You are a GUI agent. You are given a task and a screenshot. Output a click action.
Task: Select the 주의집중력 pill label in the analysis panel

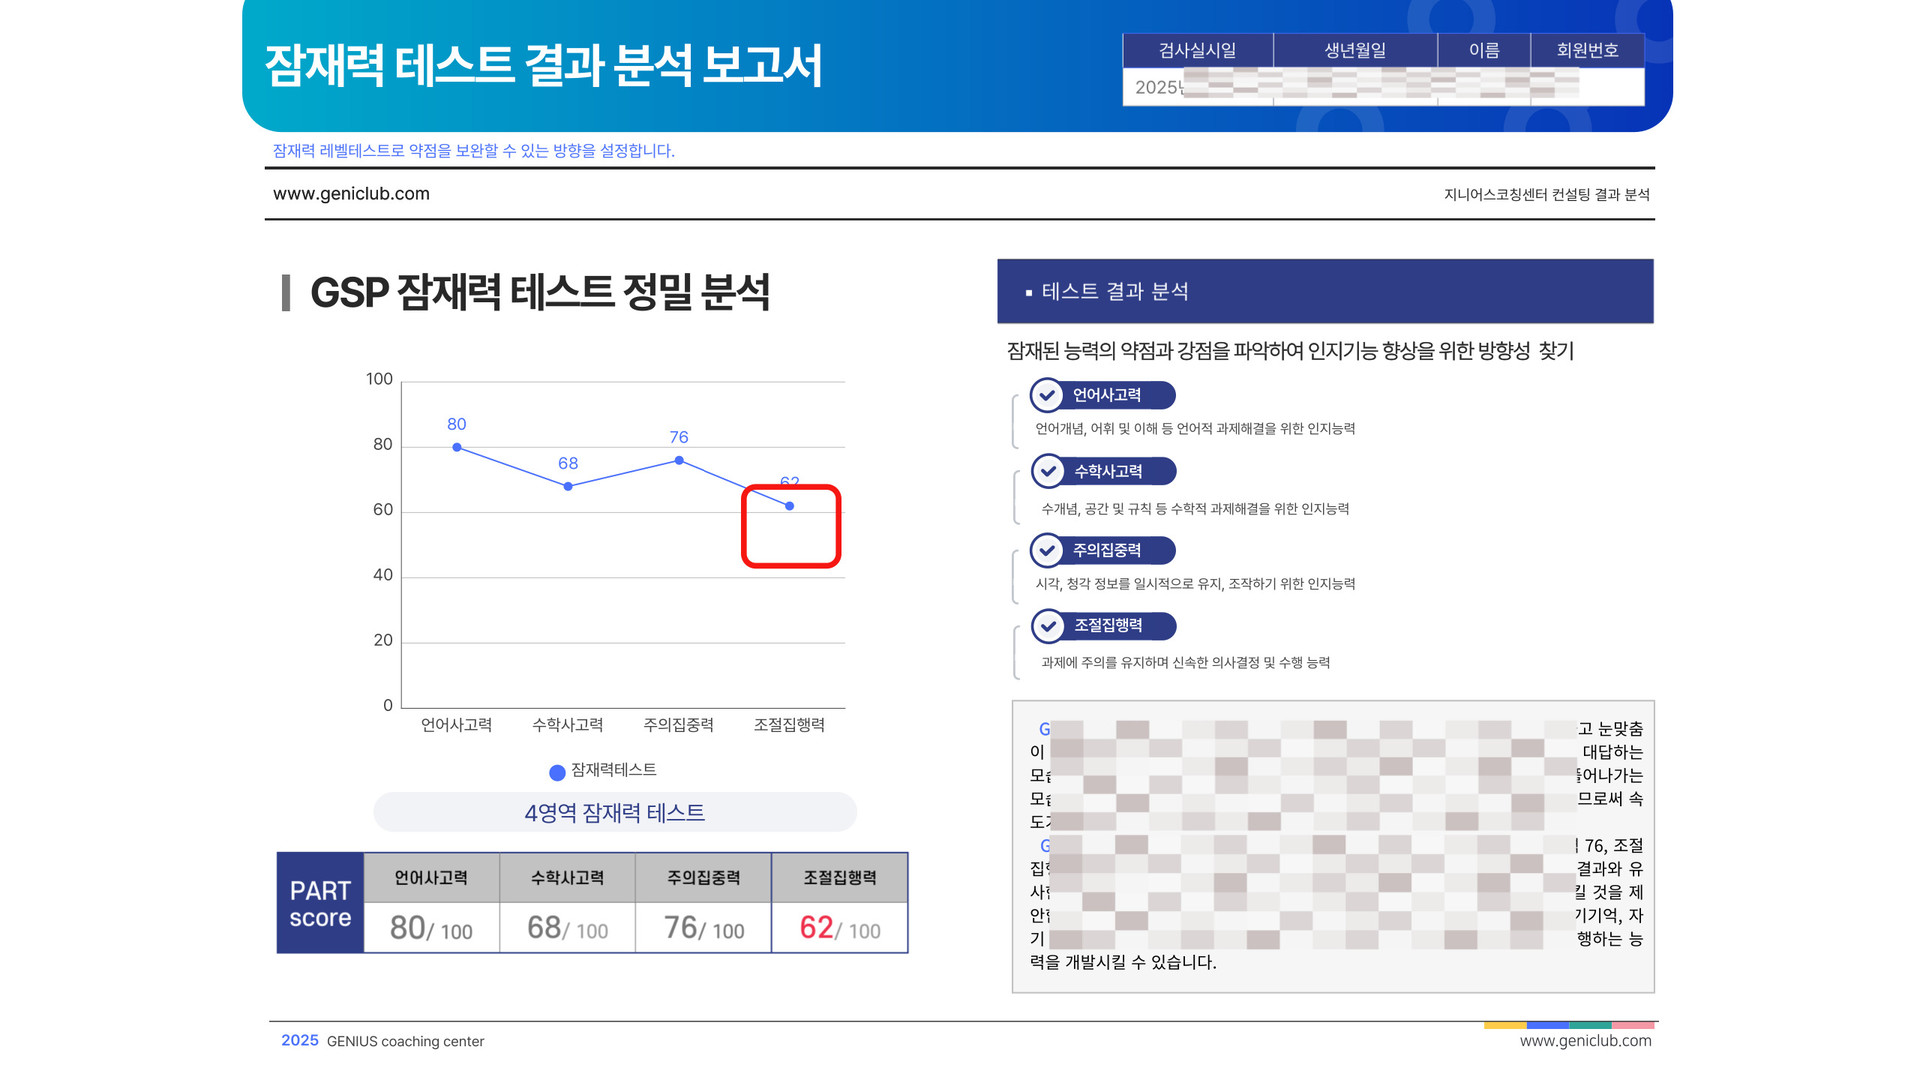click(x=1107, y=550)
